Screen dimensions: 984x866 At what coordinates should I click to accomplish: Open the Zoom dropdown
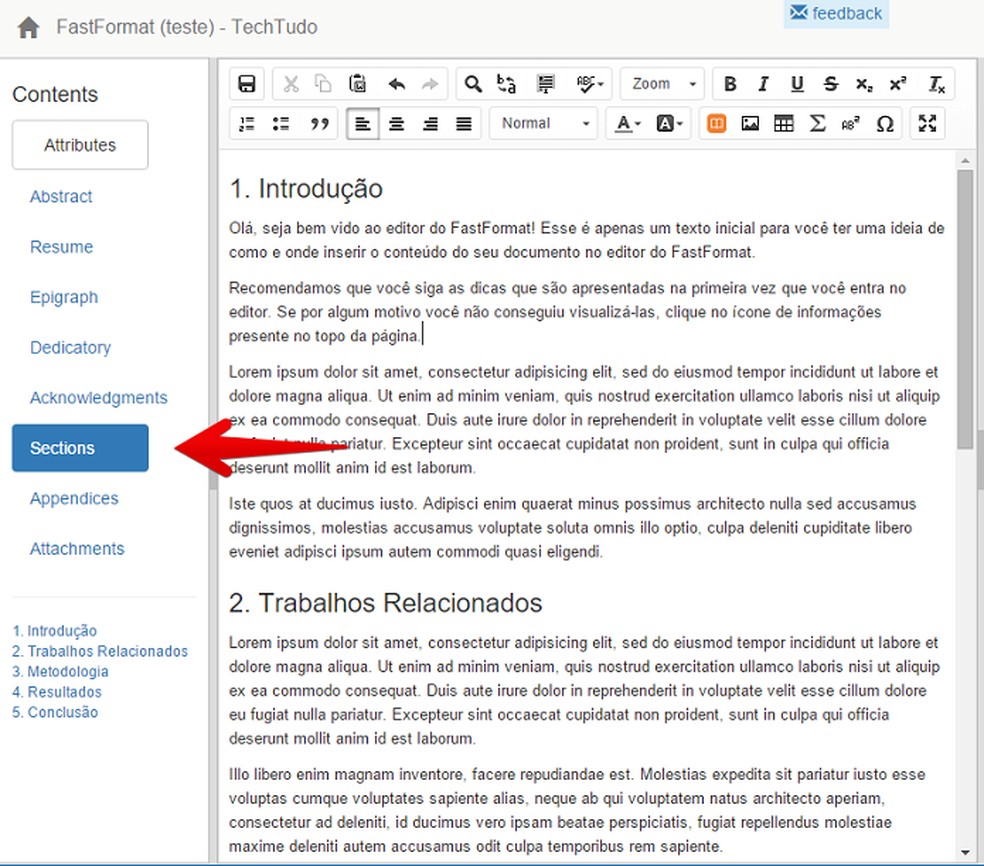tap(663, 84)
